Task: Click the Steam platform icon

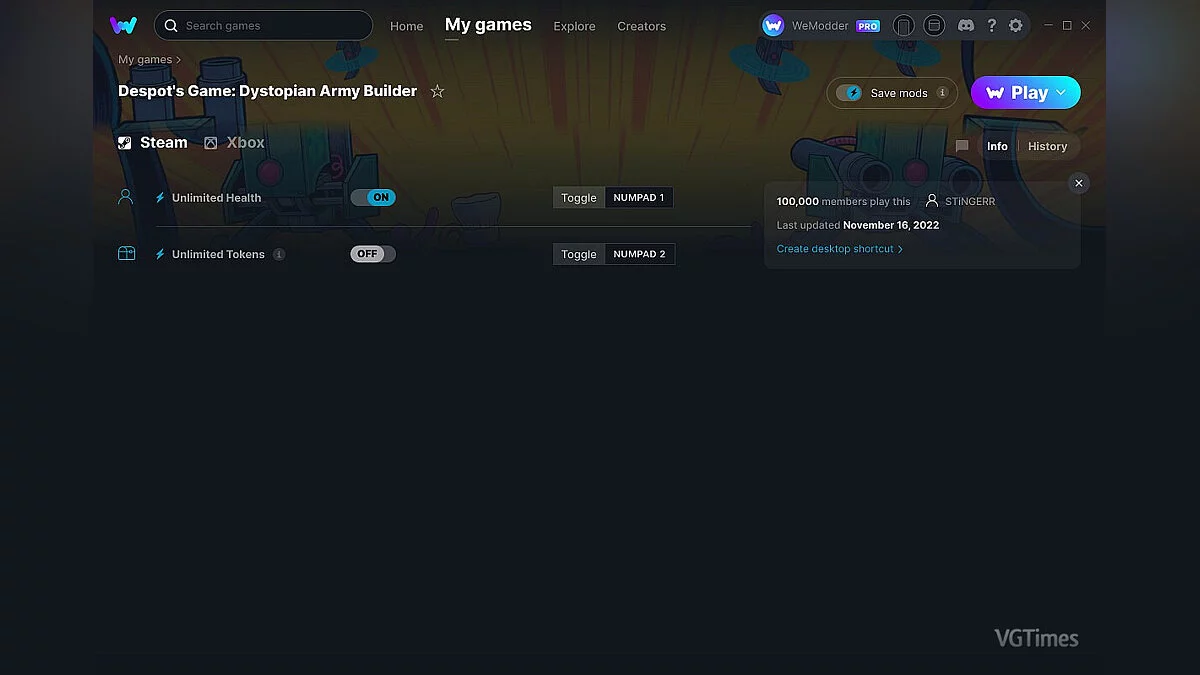Action: (x=125, y=143)
